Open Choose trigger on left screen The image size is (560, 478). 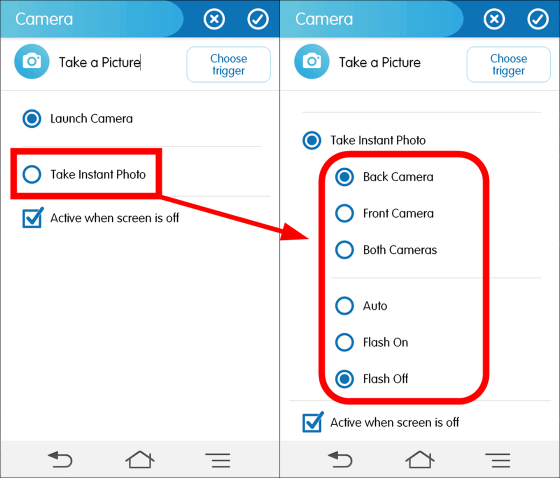(x=229, y=64)
